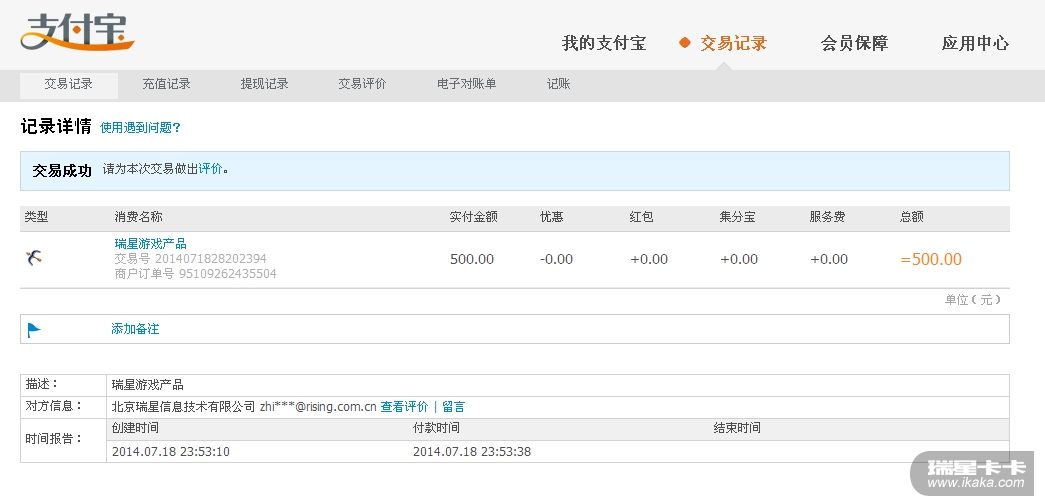Click 评价 link in the 交易成功 banner

click(x=210, y=169)
